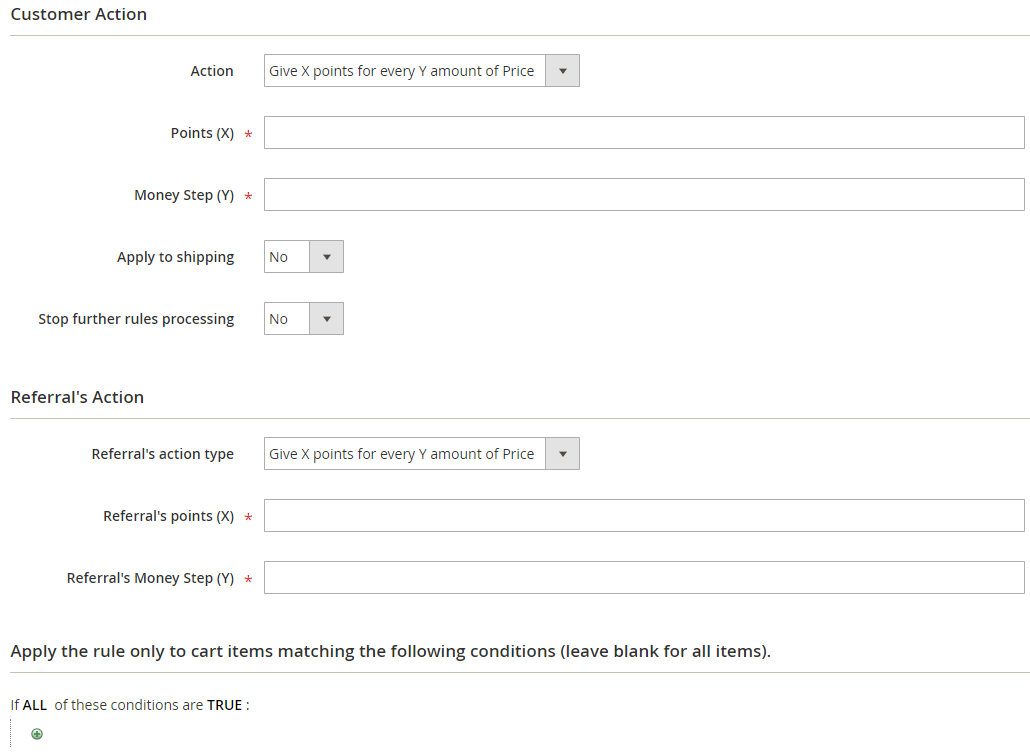This screenshot has height=755, width=1030.
Task: Click the Apply to shipping label
Action: pos(175,257)
